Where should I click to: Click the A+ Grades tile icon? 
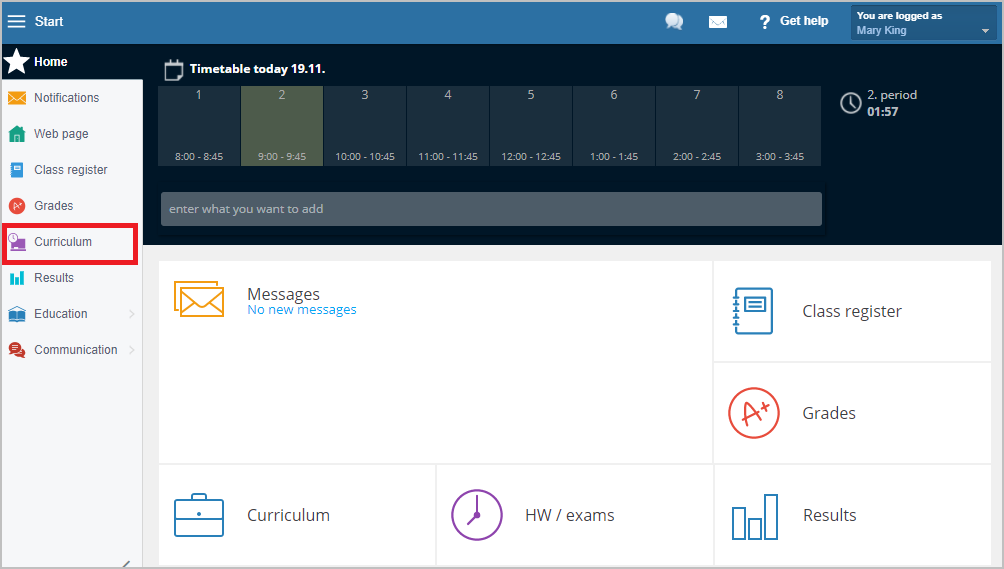click(x=754, y=413)
